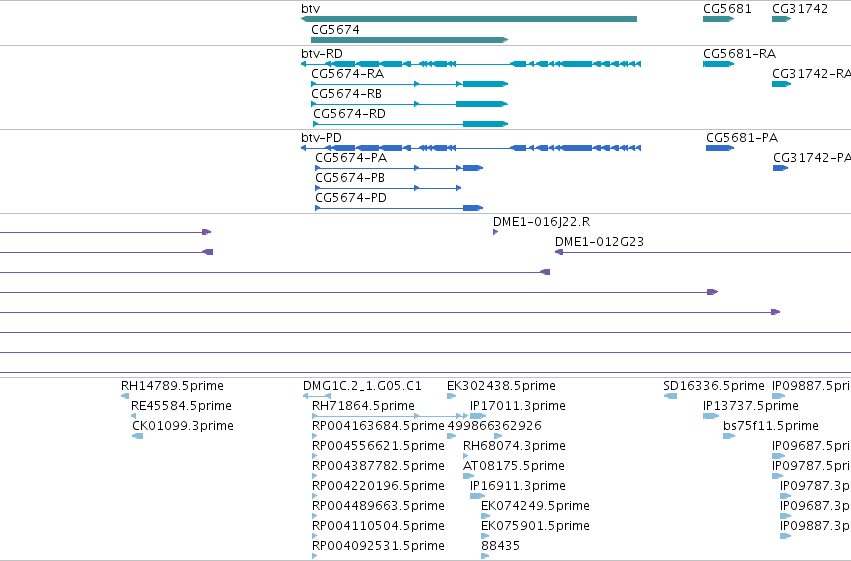The height and width of the screenshot is (561, 851).
Task: Select EST IP13737.5prime
Action: click(x=751, y=406)
